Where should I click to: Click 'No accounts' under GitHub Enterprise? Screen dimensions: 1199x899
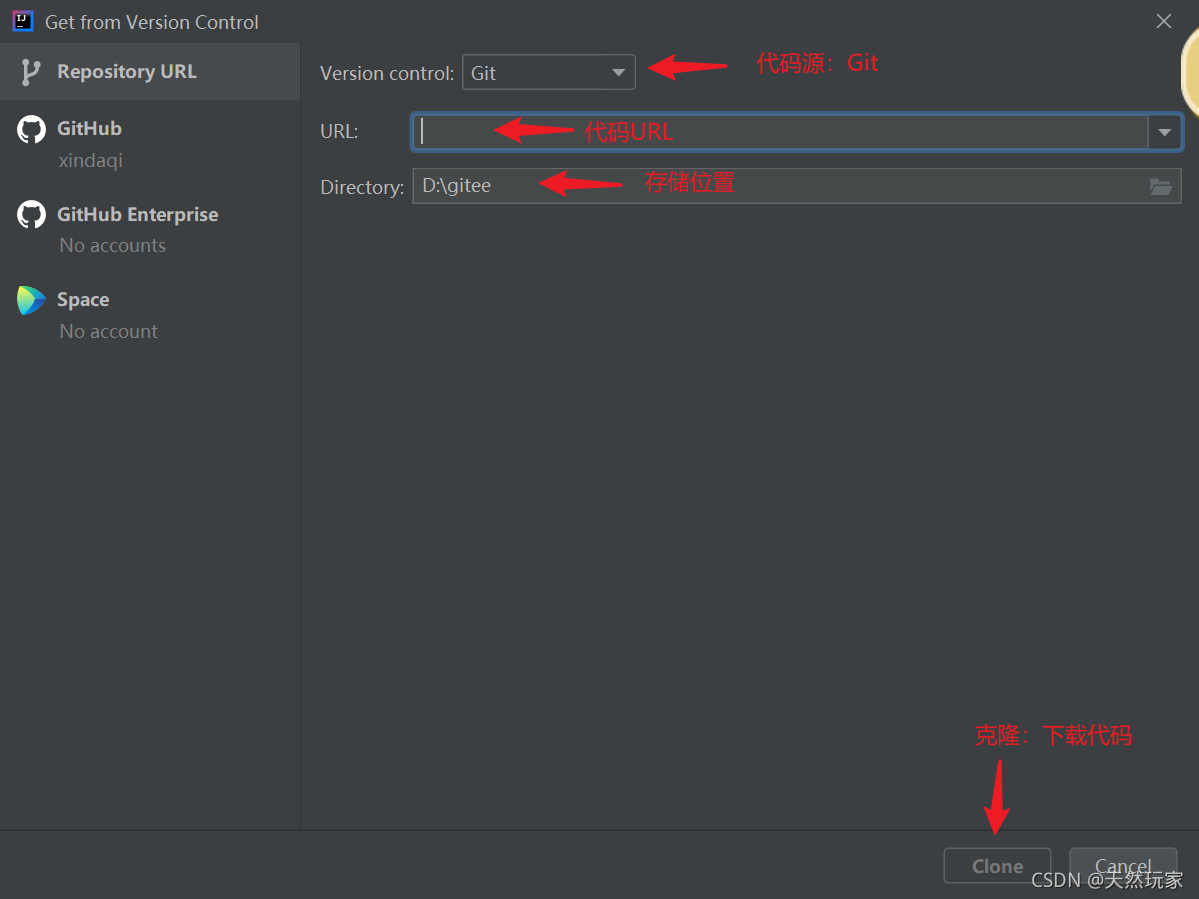[112, 245]
